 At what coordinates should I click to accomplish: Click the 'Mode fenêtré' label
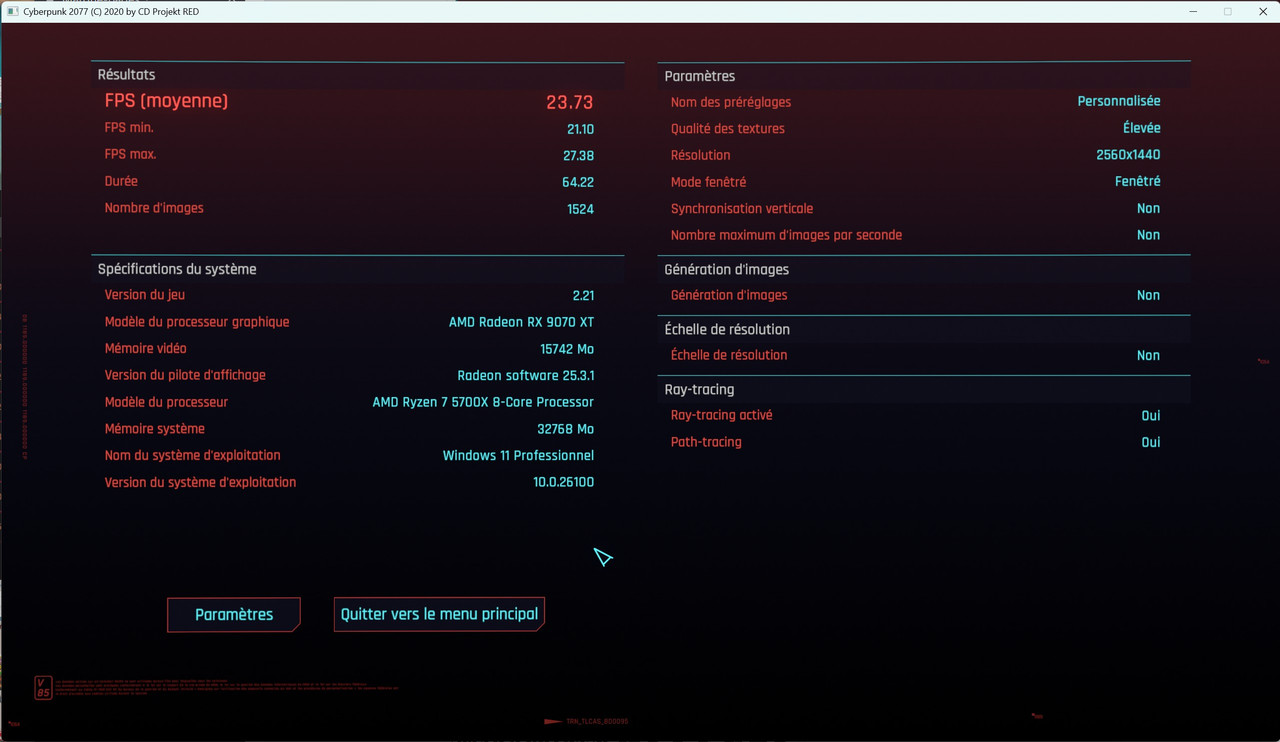click(x=708, y=182)
